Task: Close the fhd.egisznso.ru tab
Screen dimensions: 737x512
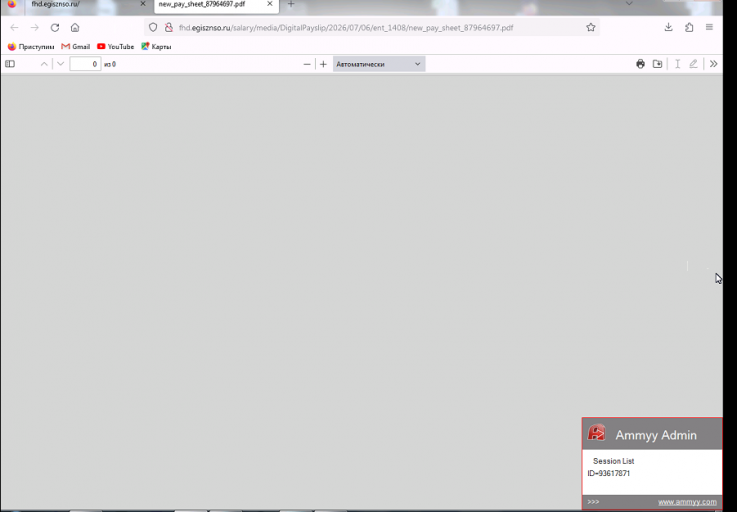Action: [143, 4]
